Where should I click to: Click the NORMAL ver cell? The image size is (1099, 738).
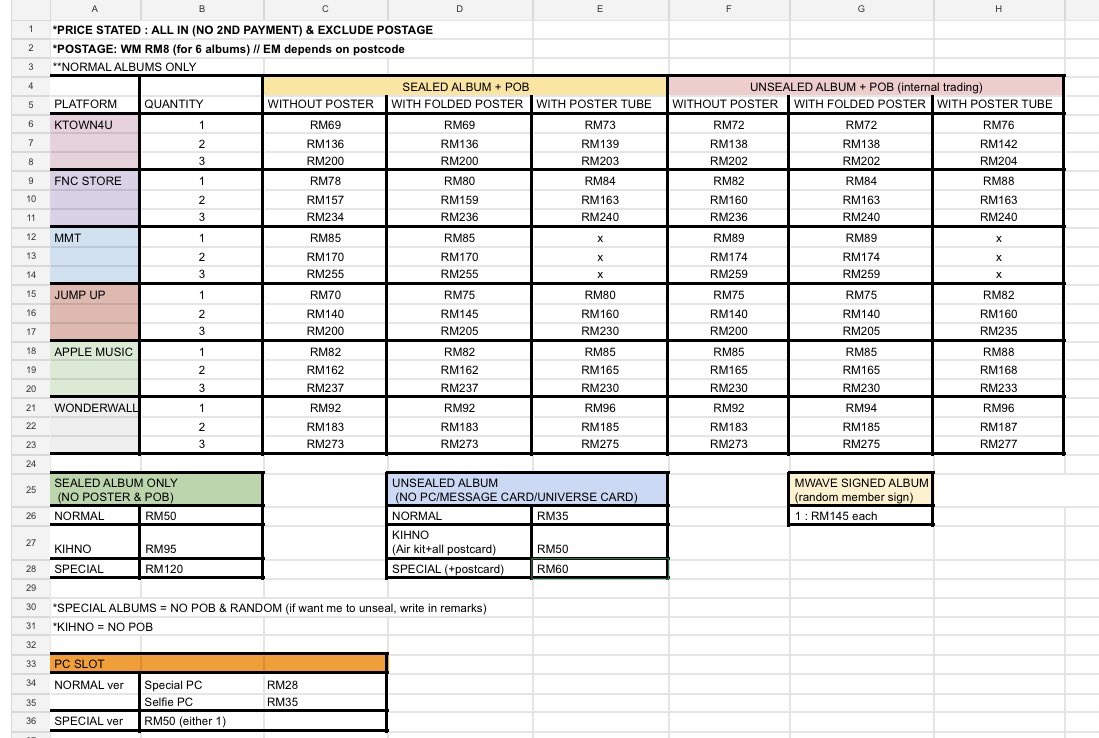point(95,685)
